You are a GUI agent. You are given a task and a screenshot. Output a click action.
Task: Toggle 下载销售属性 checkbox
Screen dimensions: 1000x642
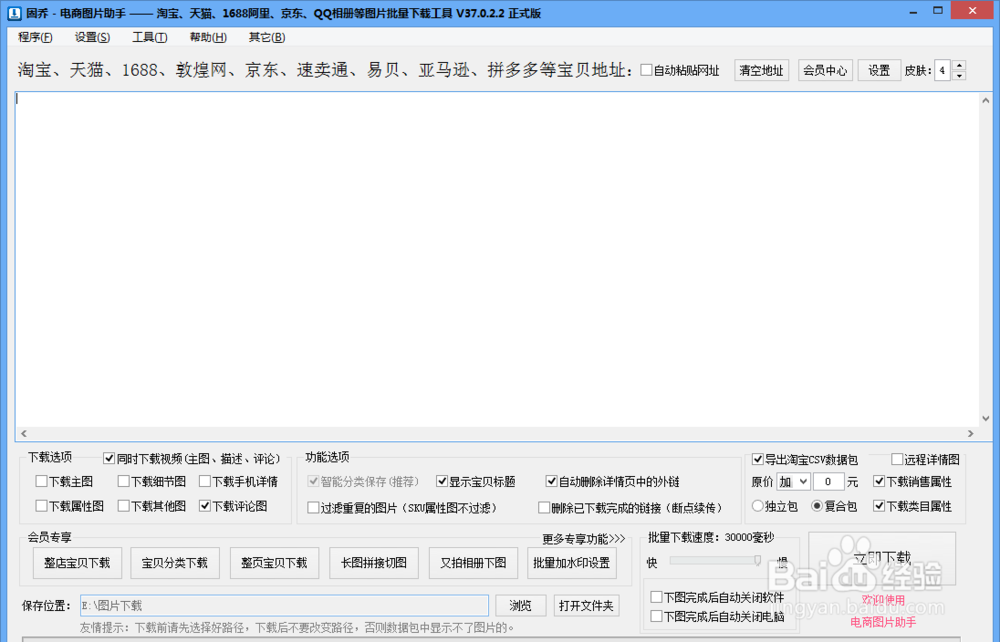click(x=879, y=481)
